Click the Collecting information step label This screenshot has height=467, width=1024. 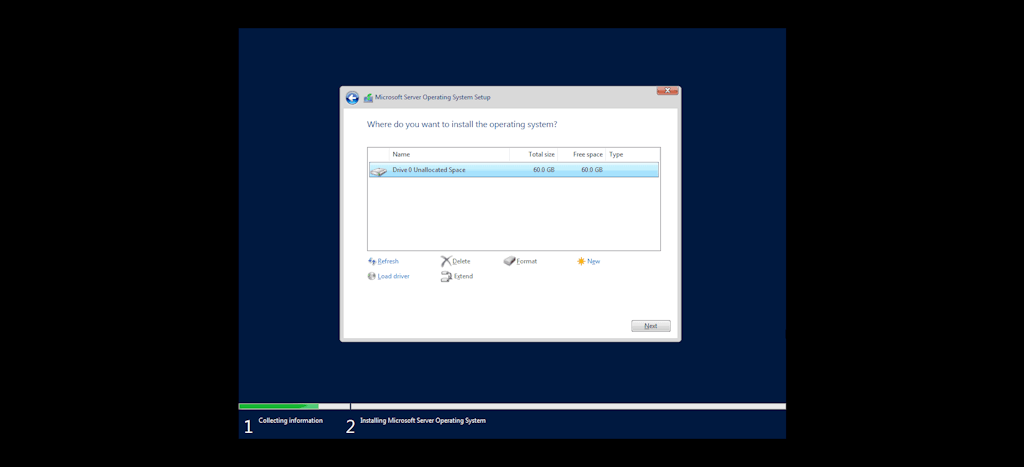coord(291,421)
